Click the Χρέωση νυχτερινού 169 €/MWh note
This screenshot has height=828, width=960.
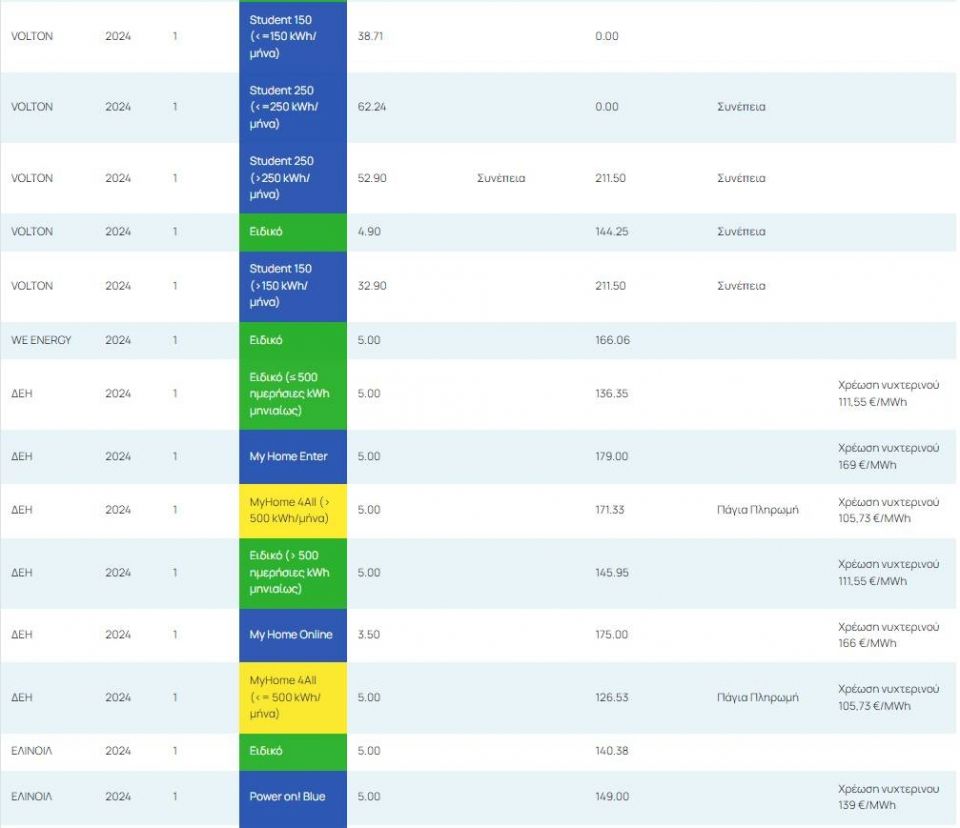888,457
